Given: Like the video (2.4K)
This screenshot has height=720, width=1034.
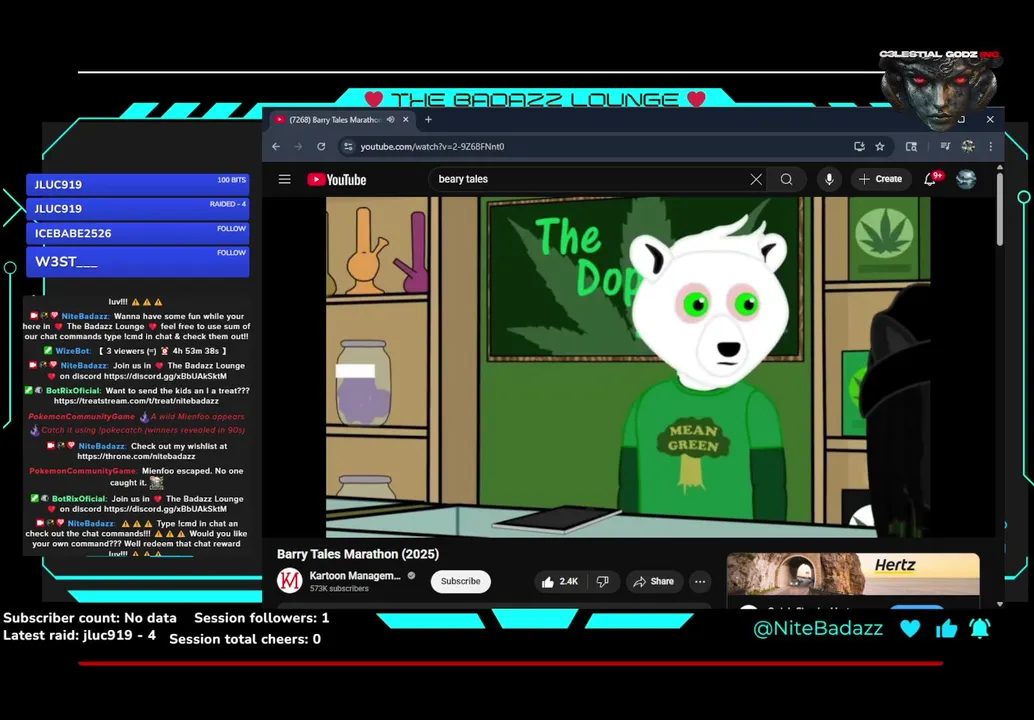Looking at the screenshot, I should coord(560,582).
